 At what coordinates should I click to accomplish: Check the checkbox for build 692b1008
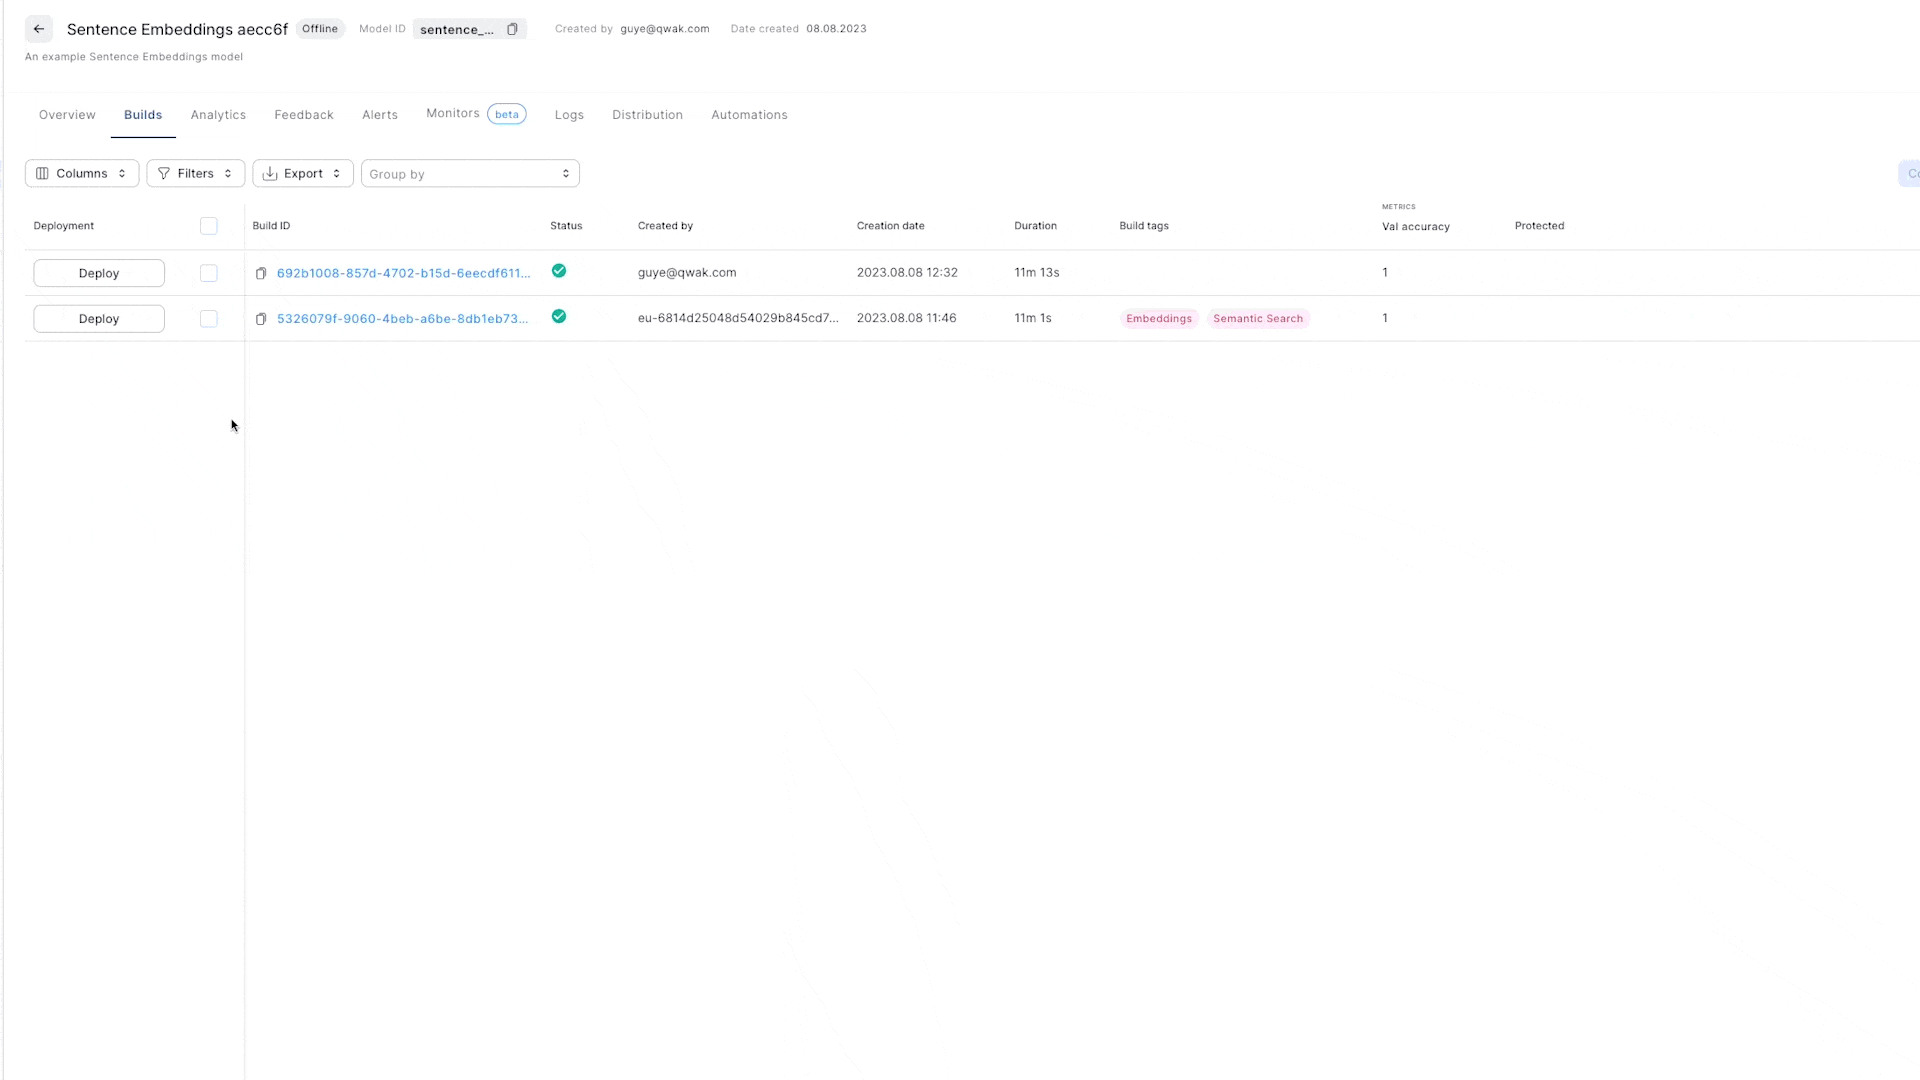click(208, 273)
